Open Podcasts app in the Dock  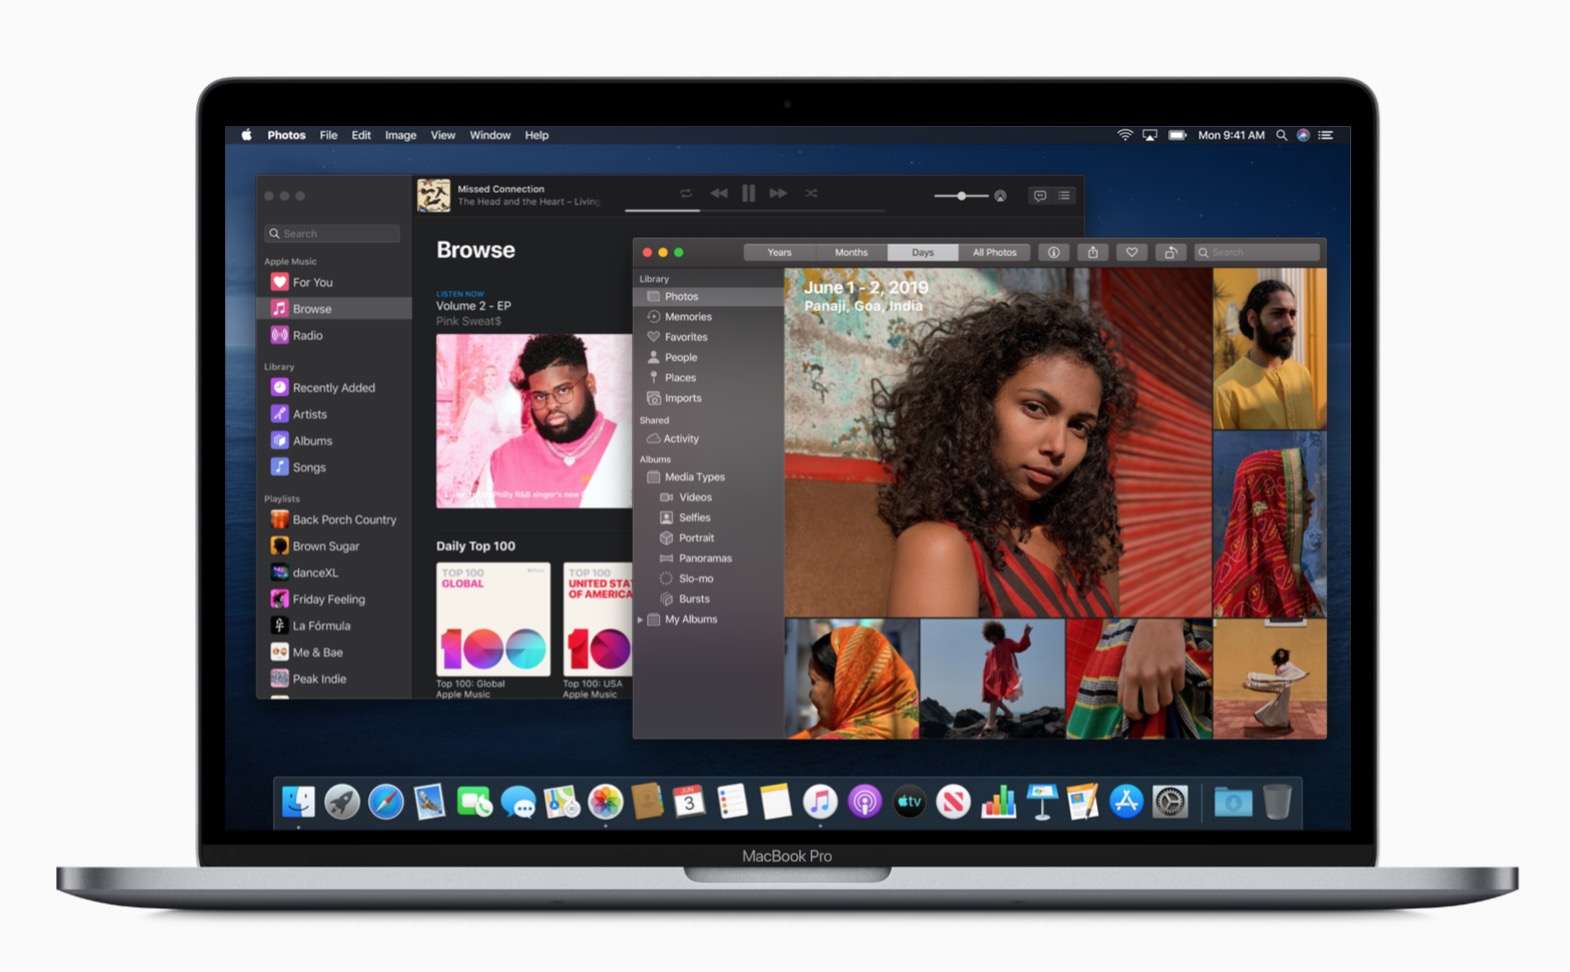pyautogui.click(x=864, y=801)
